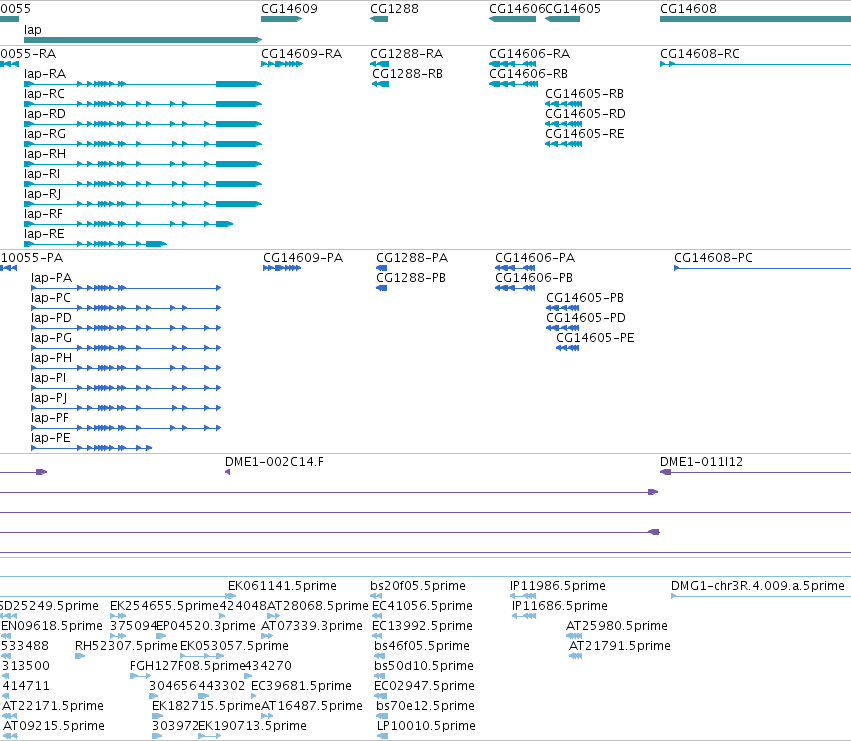Click transcript label lap-RD
Viewport: 851px width, 741px height.
pyautogui.click(x=45, y=114)
